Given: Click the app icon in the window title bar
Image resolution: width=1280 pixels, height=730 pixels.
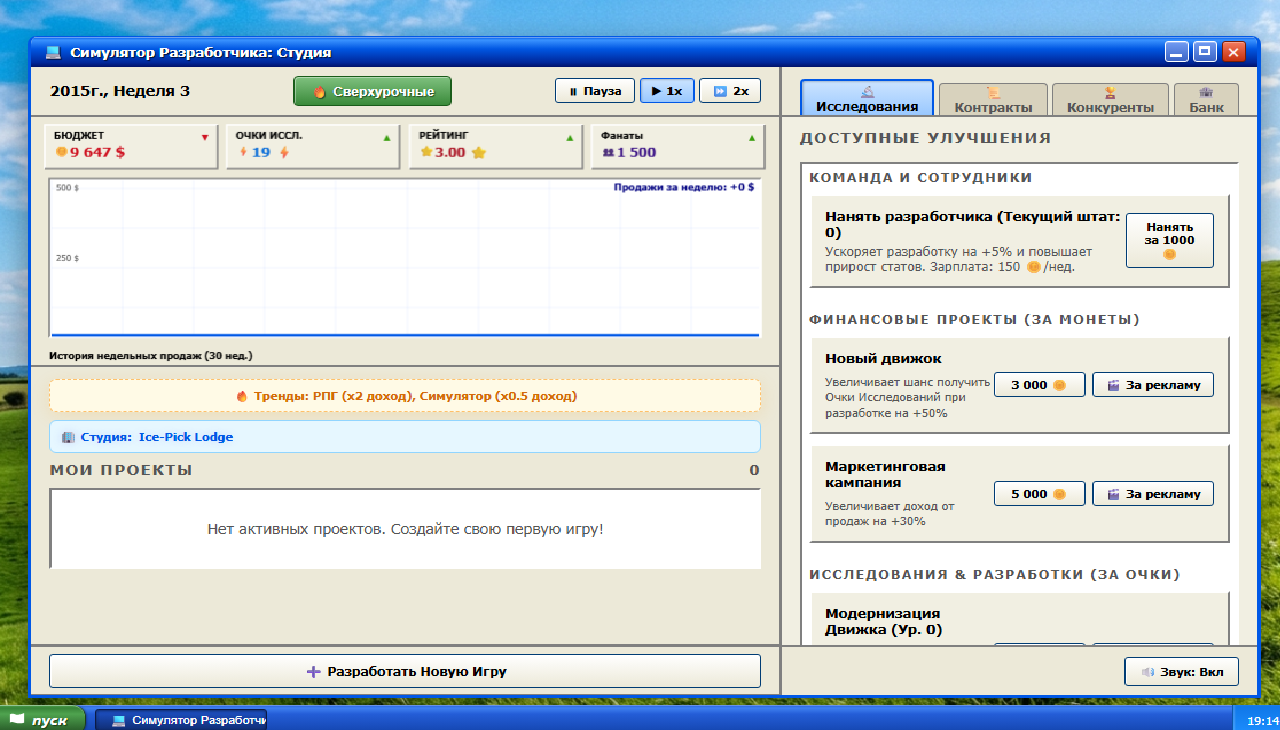Looking at the screenshot, I should tap(53, 52).
